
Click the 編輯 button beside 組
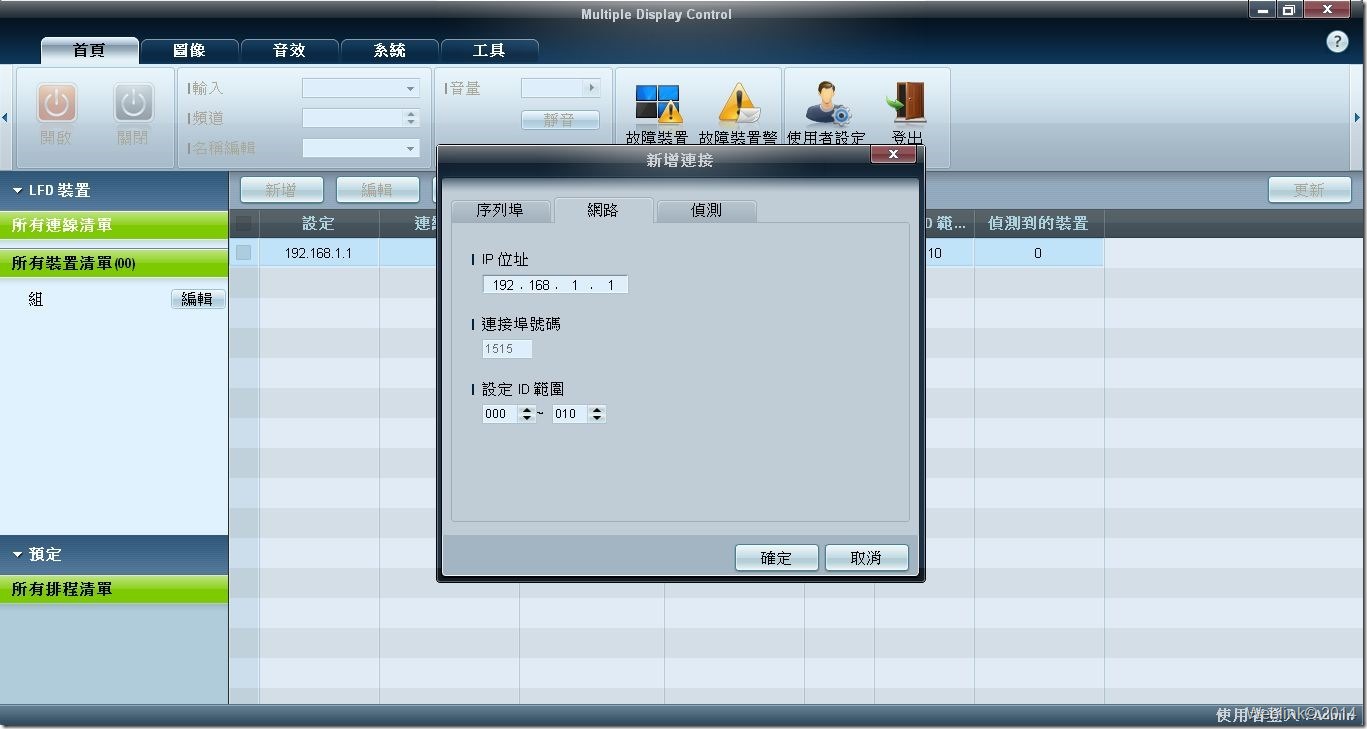[198, 299]
